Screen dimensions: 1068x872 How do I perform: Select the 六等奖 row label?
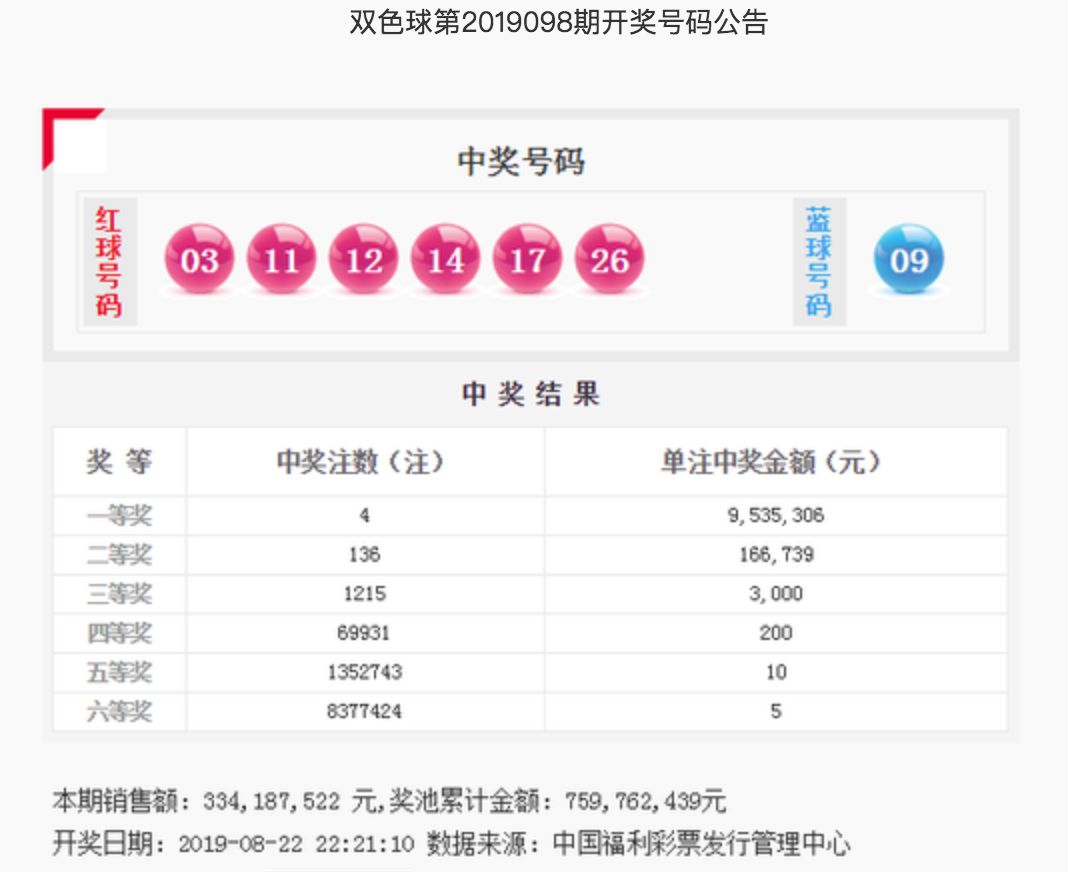click(x=119, y=712)
